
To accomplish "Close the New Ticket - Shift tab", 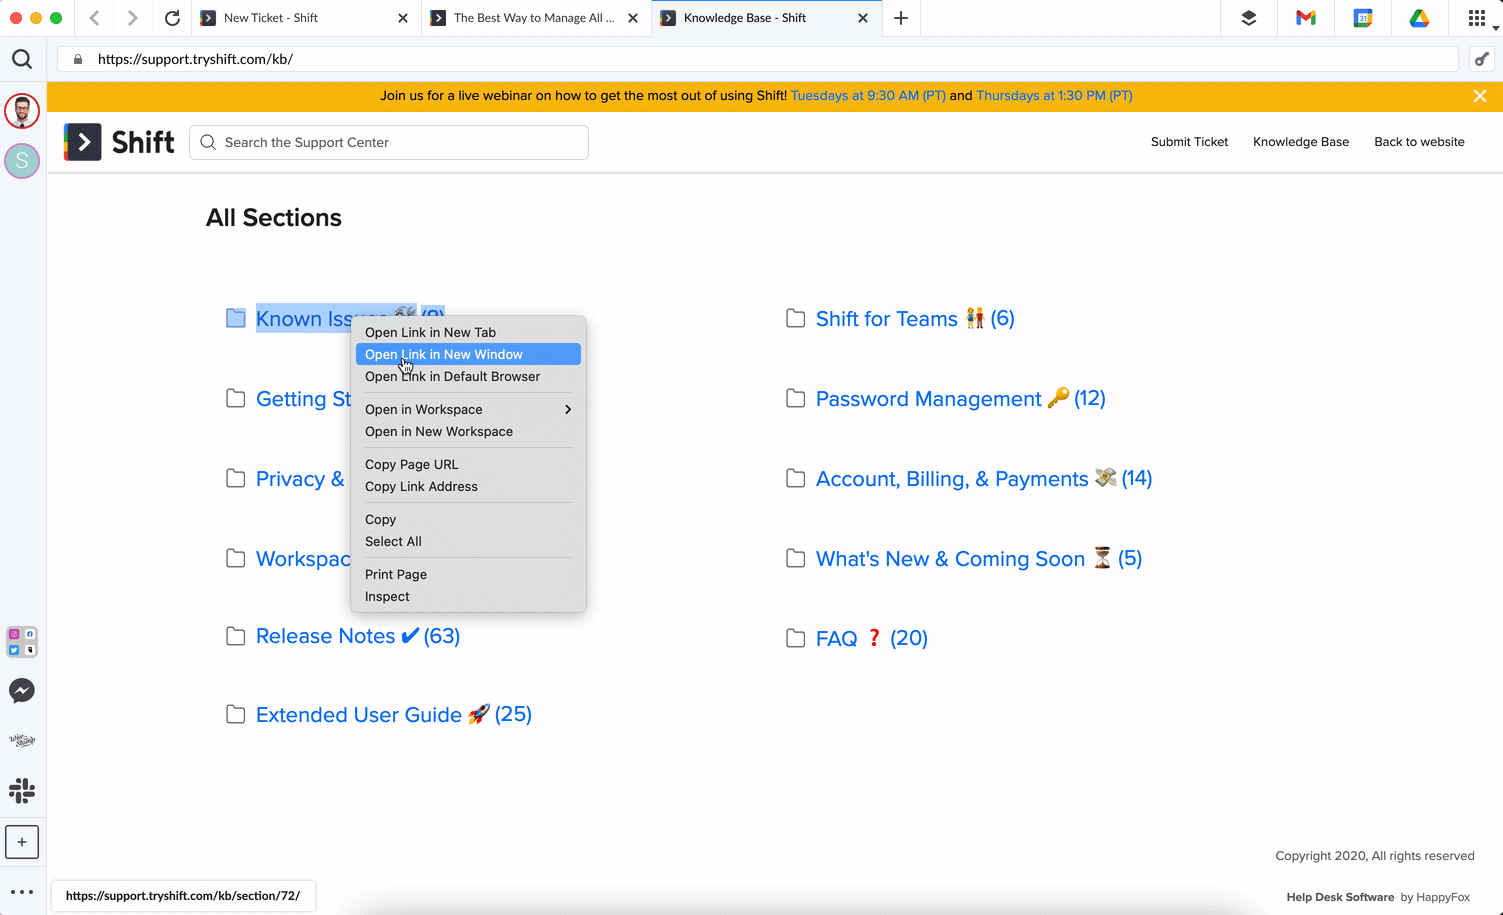I will tap(403, 18).
